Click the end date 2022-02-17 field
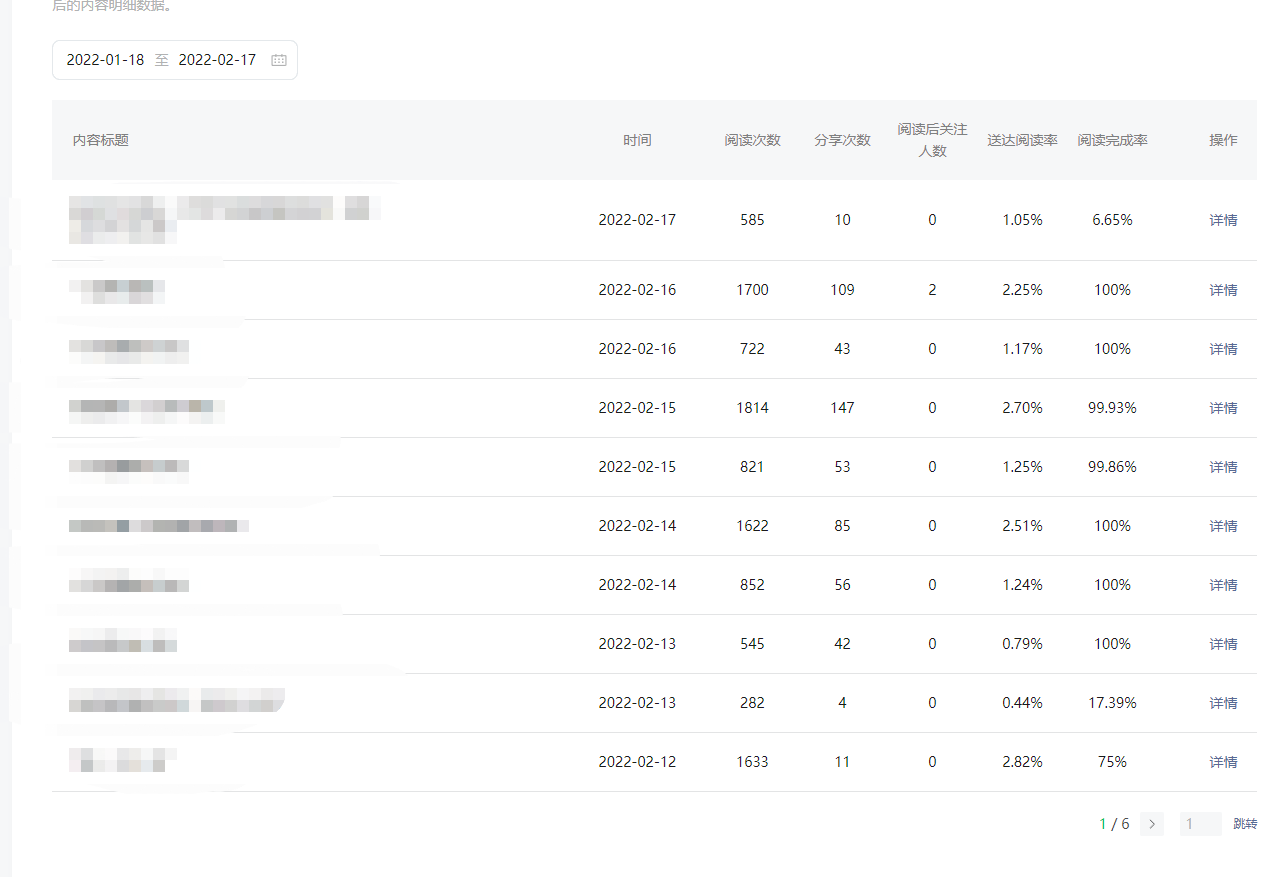The height and width of the screenshot is (877, 1287). click(217, 60)
